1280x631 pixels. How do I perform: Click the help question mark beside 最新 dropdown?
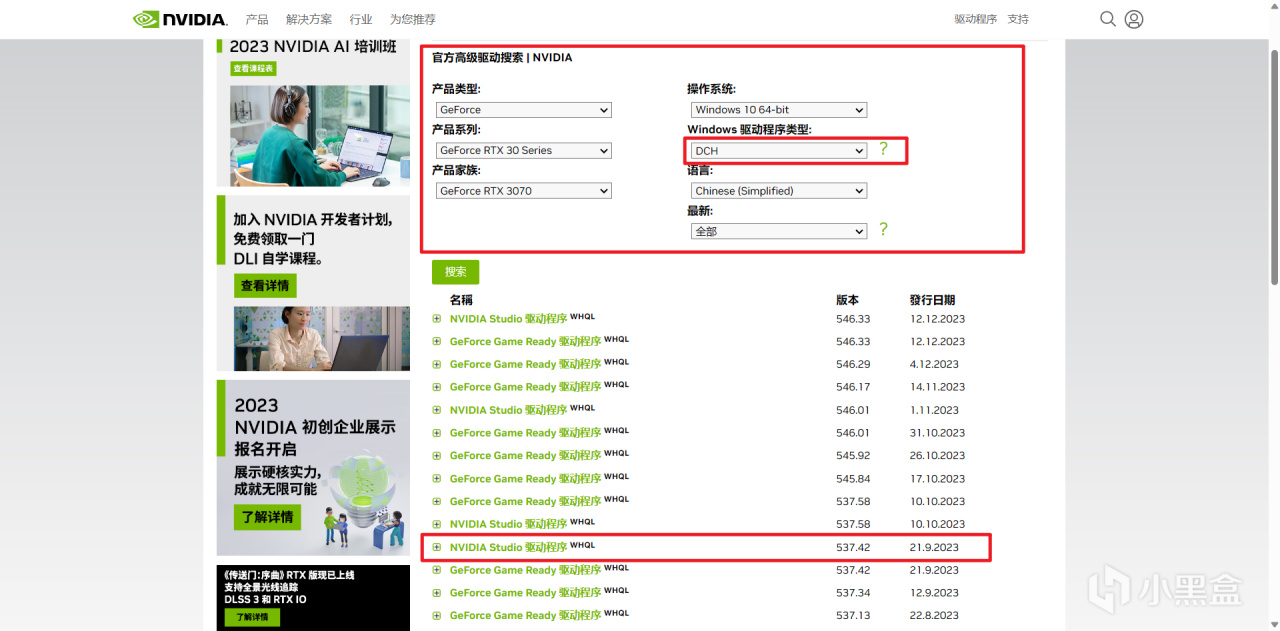coord(883,229)
